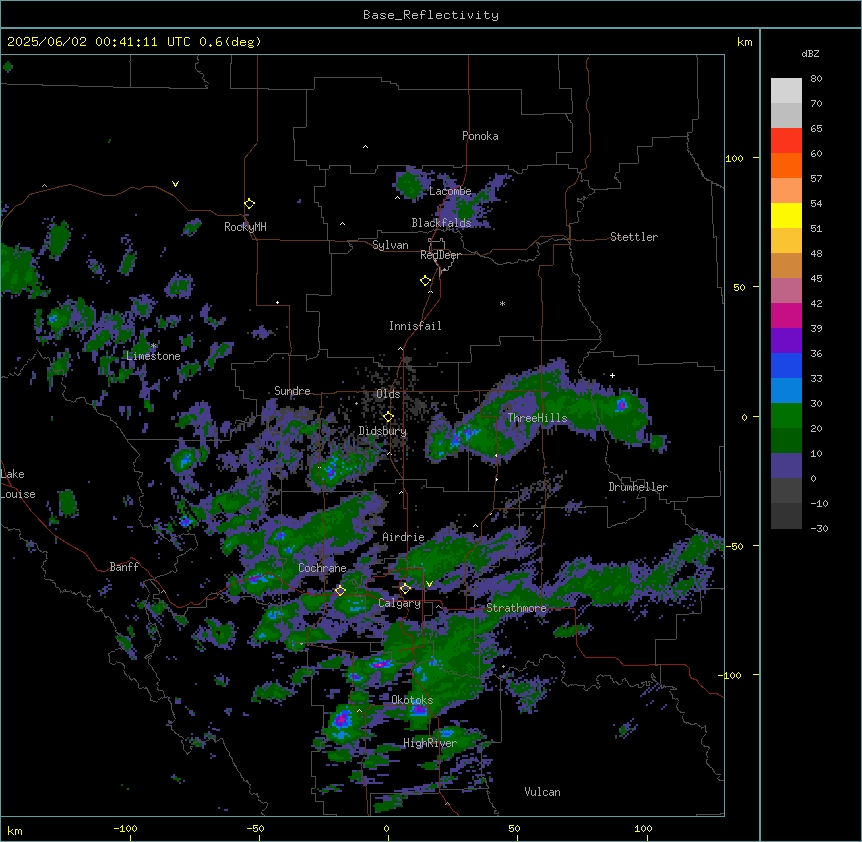
Task: Click the 50 tick label on vertical axis
Action: coord(739,287)
